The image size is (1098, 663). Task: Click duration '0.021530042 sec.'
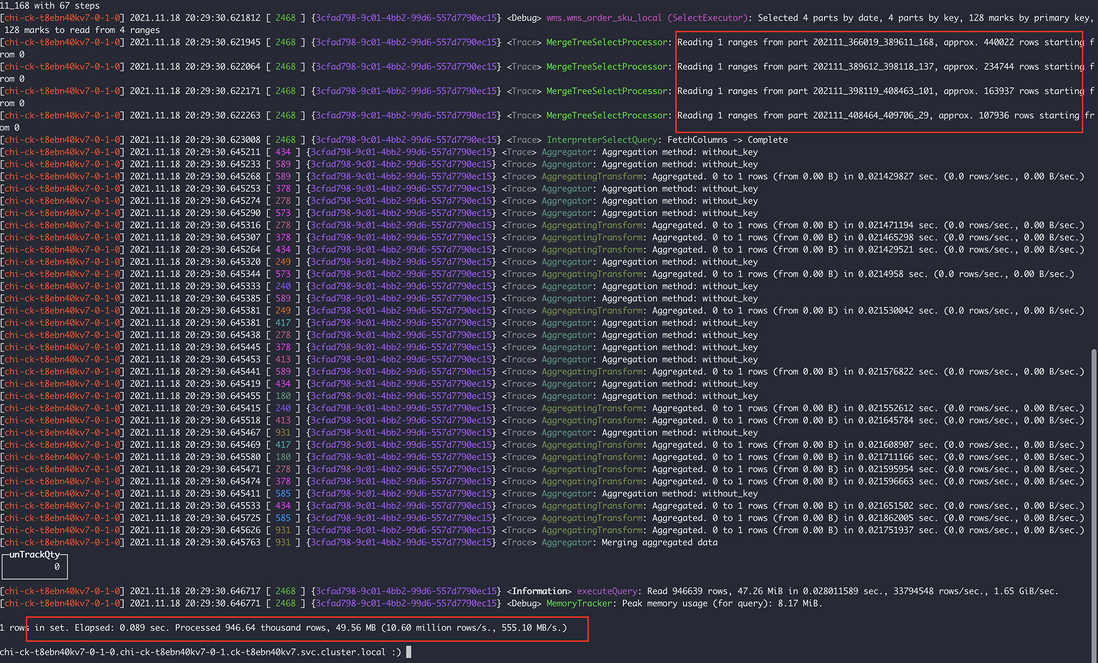(x=896, y=311)
